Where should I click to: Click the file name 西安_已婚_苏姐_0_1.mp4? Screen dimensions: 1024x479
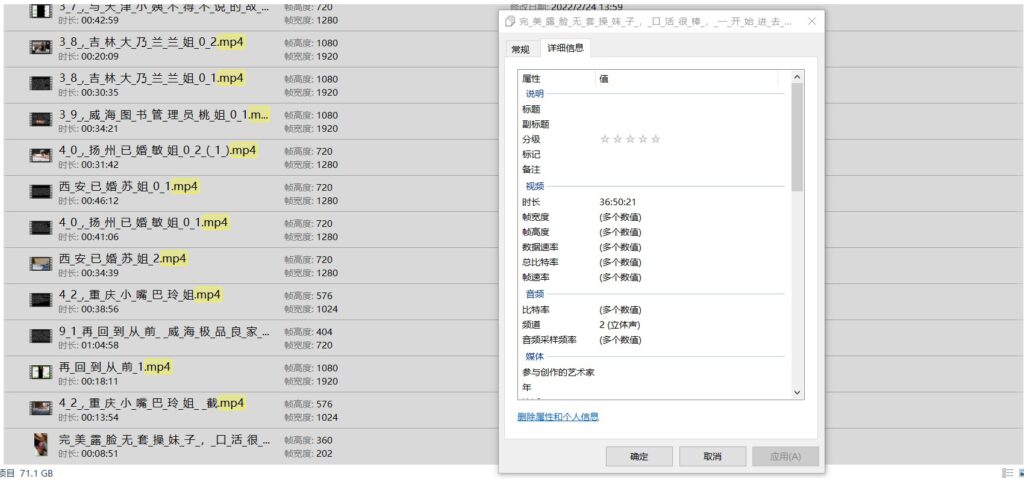(128, 187)
